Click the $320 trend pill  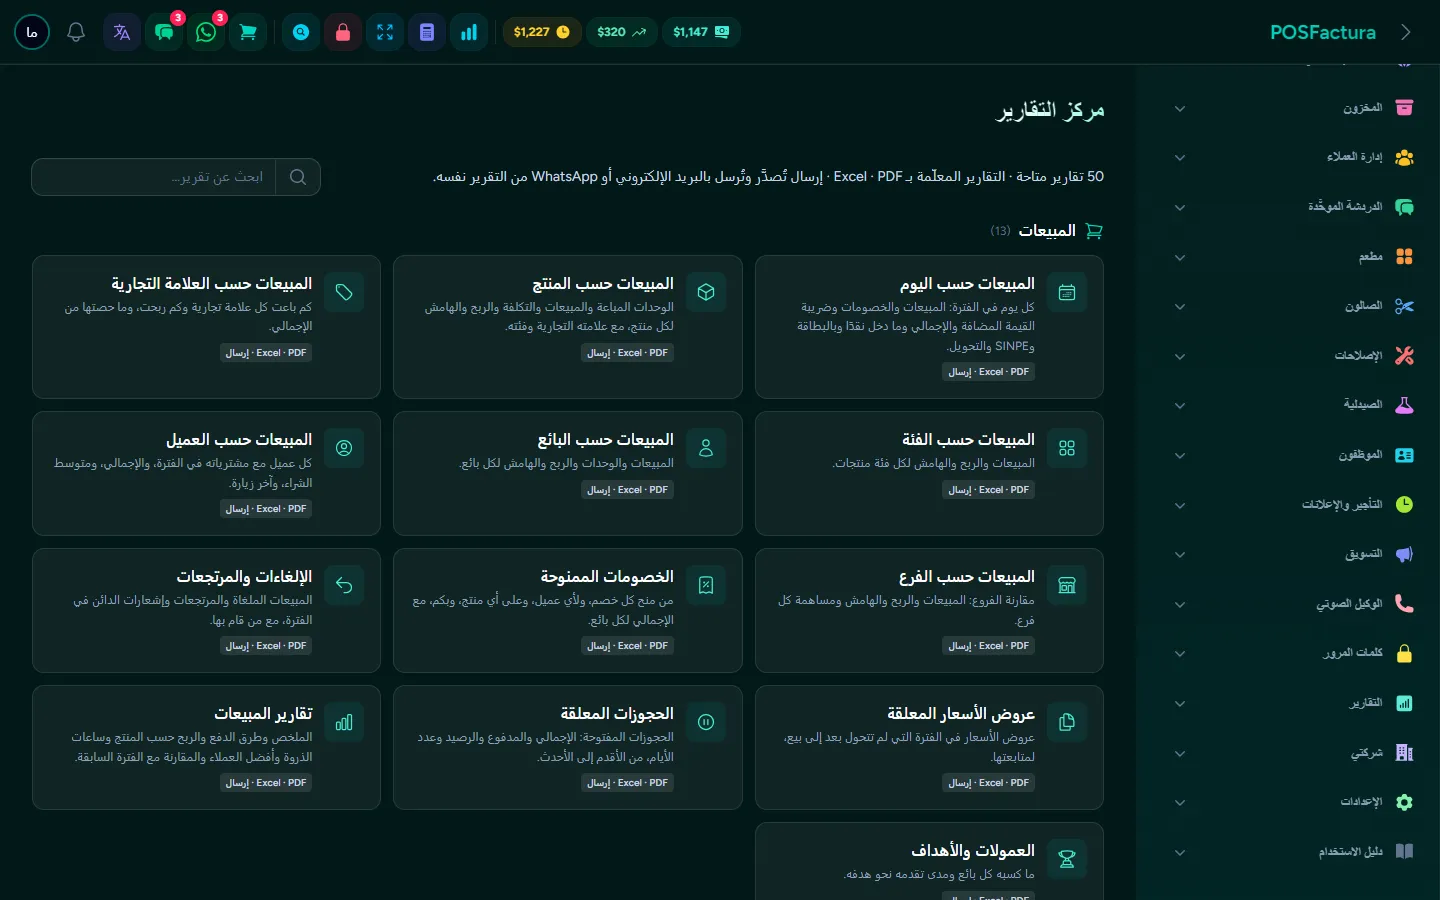click(x=621, y=32)
